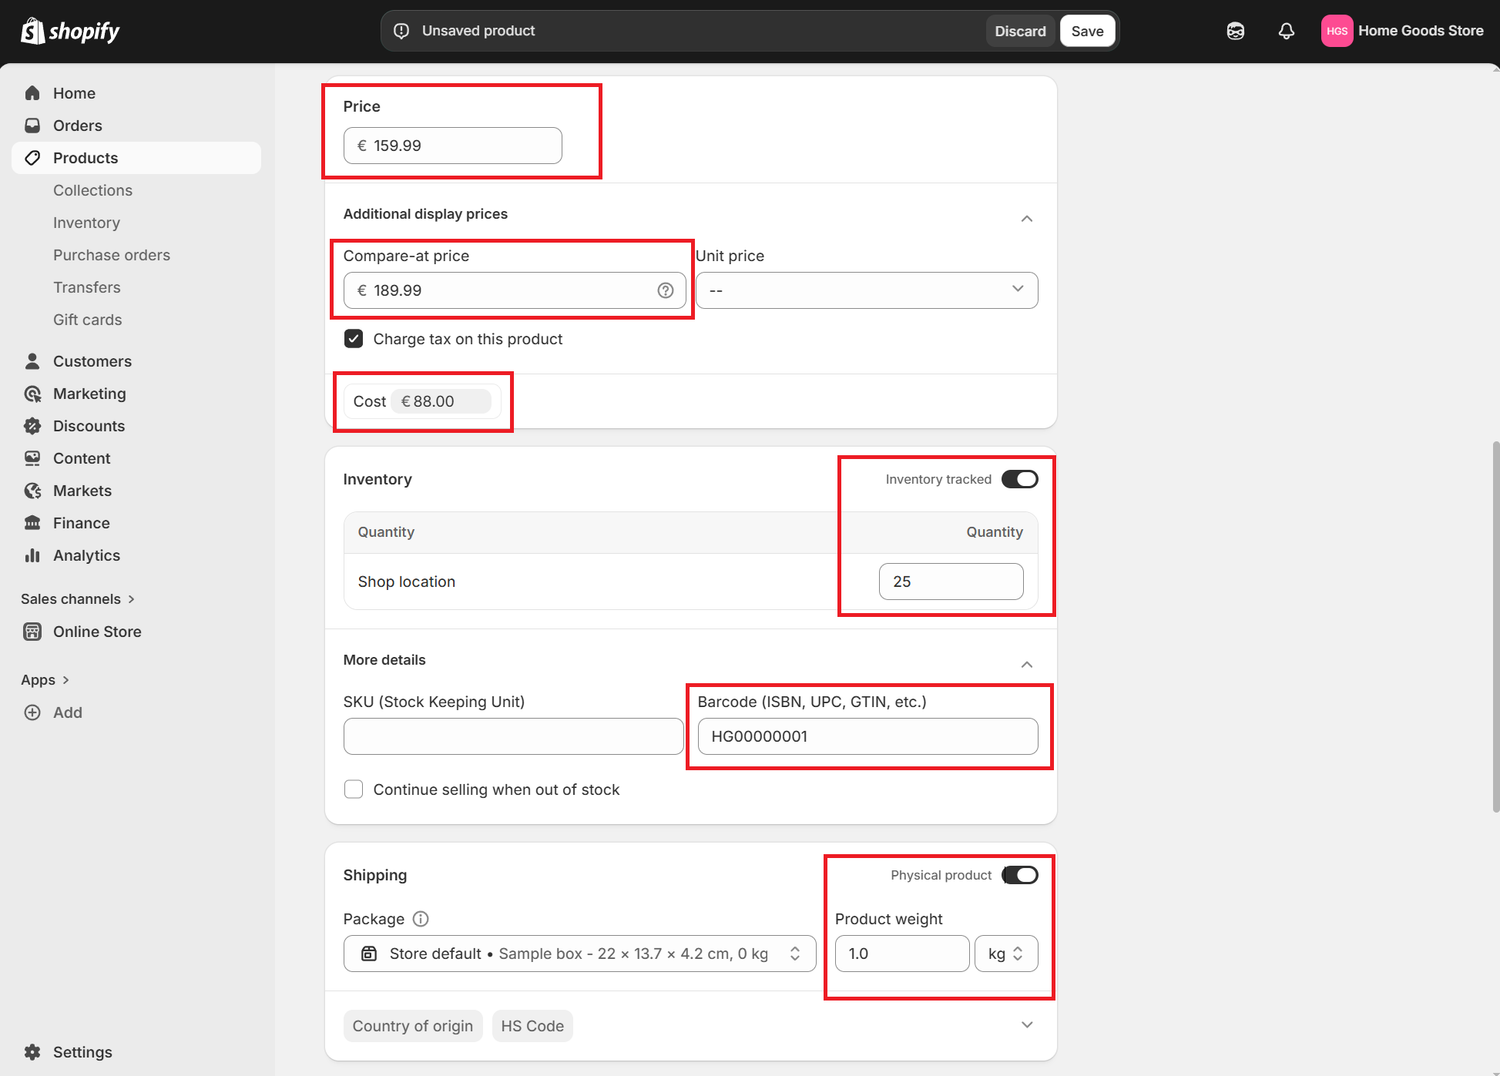Click the Save button
Screen dimensions: 1500x1076
tap(1087, 31)
